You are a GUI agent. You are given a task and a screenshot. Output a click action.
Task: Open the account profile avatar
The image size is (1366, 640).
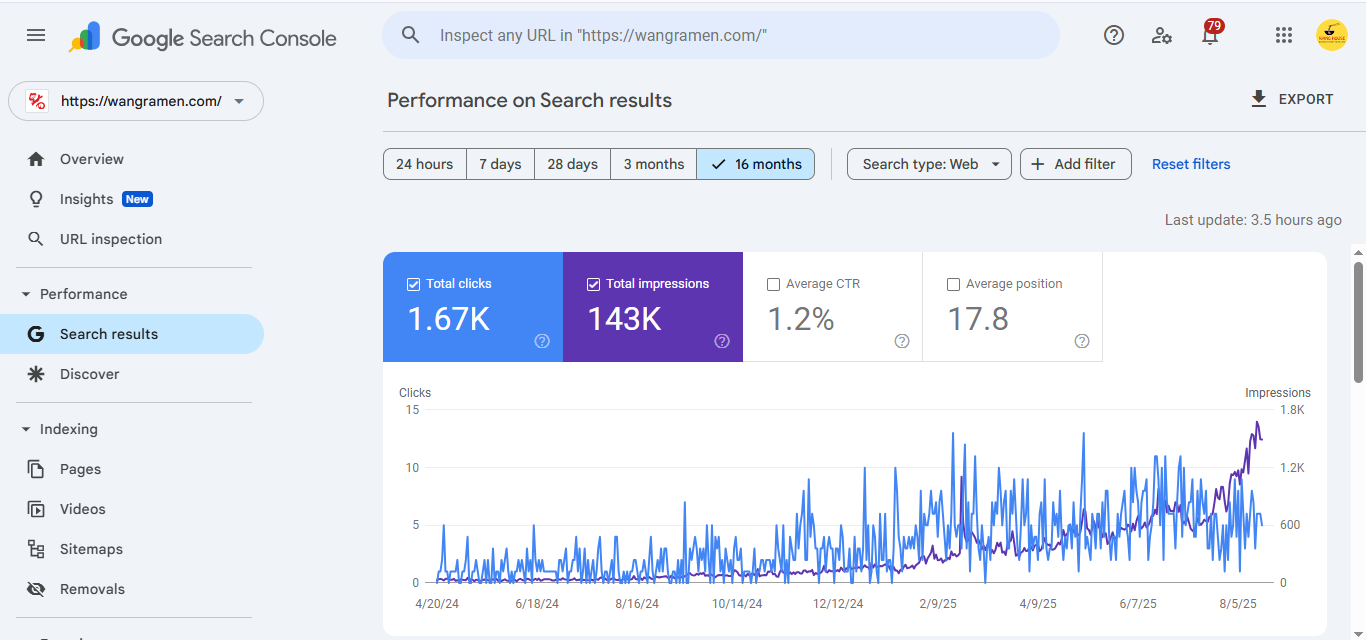pyautogui.click(x=1331, y=35)
